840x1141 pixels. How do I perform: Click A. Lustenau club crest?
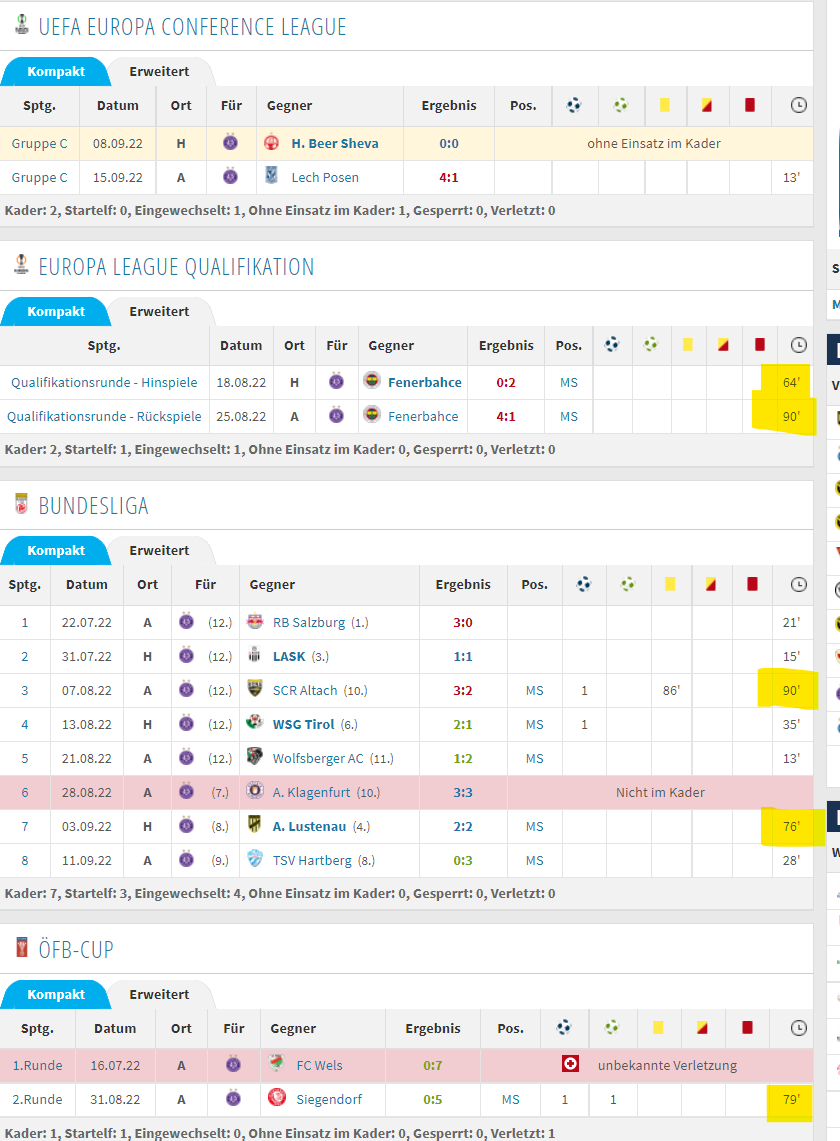click(255, 824)
